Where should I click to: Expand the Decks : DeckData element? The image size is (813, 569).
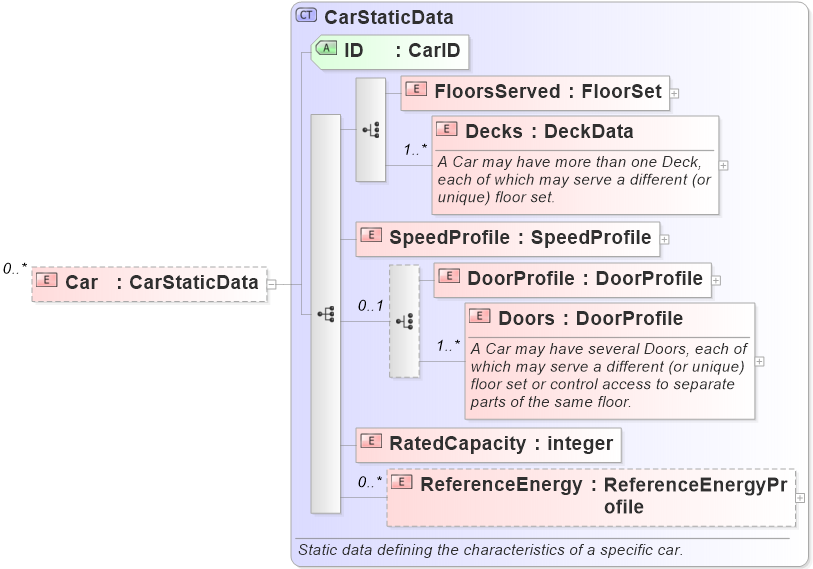pos(724,165)
